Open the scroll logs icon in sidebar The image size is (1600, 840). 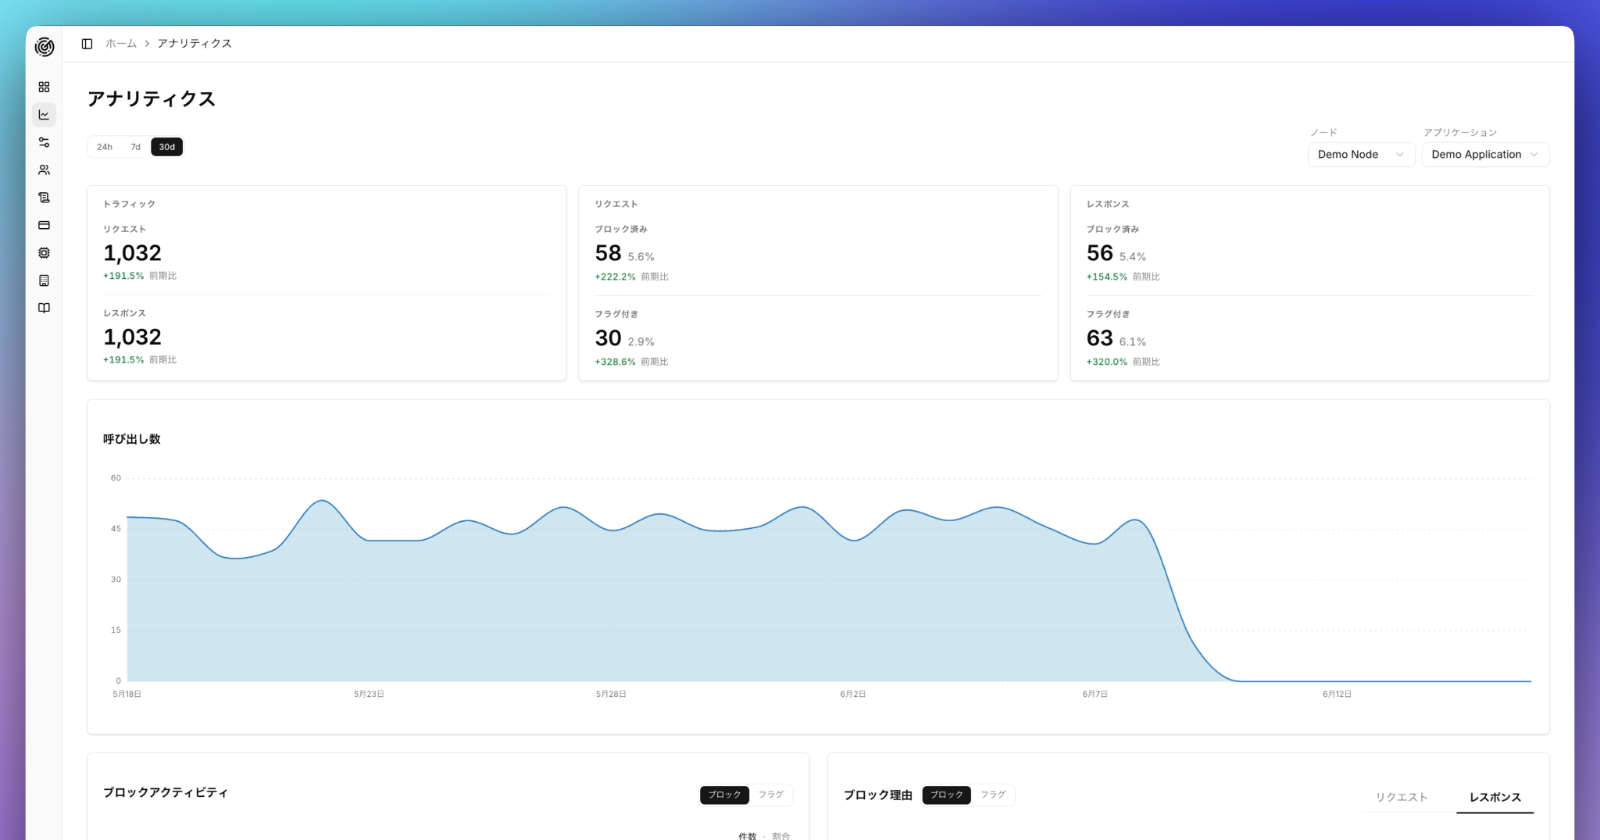pyautogui.click(x=44, y=198)
